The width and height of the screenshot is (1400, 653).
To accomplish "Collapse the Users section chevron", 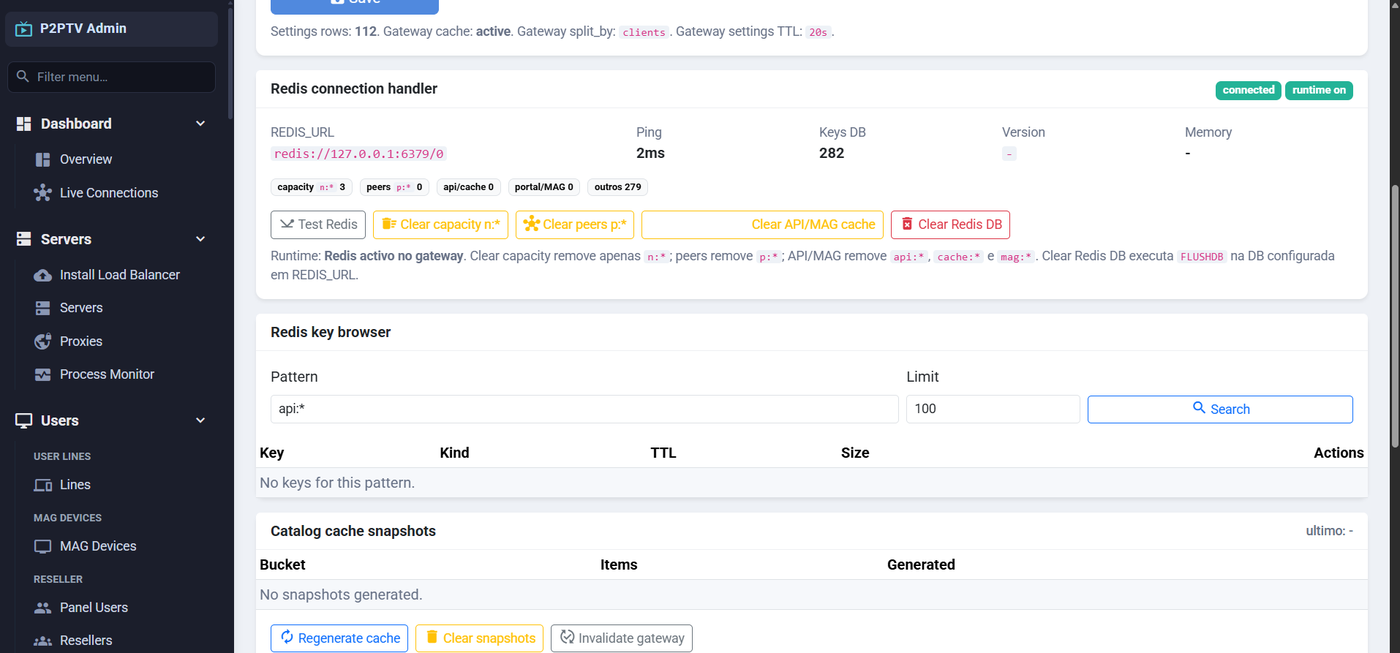I will (200, 421).
